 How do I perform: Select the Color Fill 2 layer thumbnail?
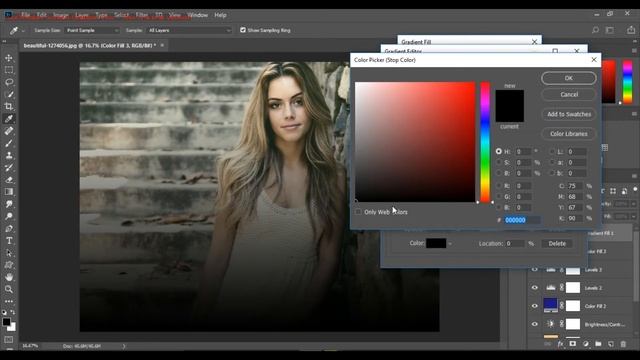click(551, 306)
